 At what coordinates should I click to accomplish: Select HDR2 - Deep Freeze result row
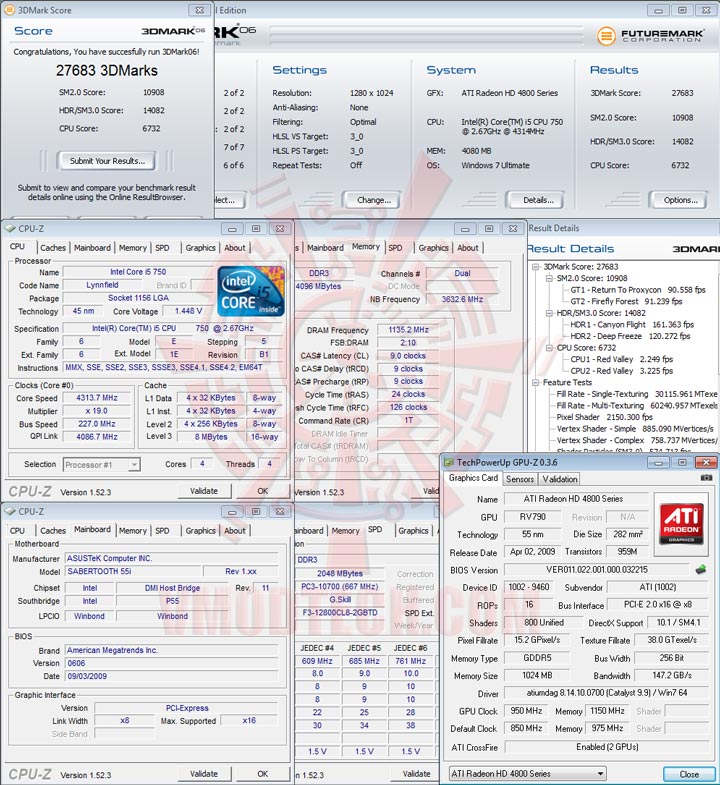click(x=630, y=336)
